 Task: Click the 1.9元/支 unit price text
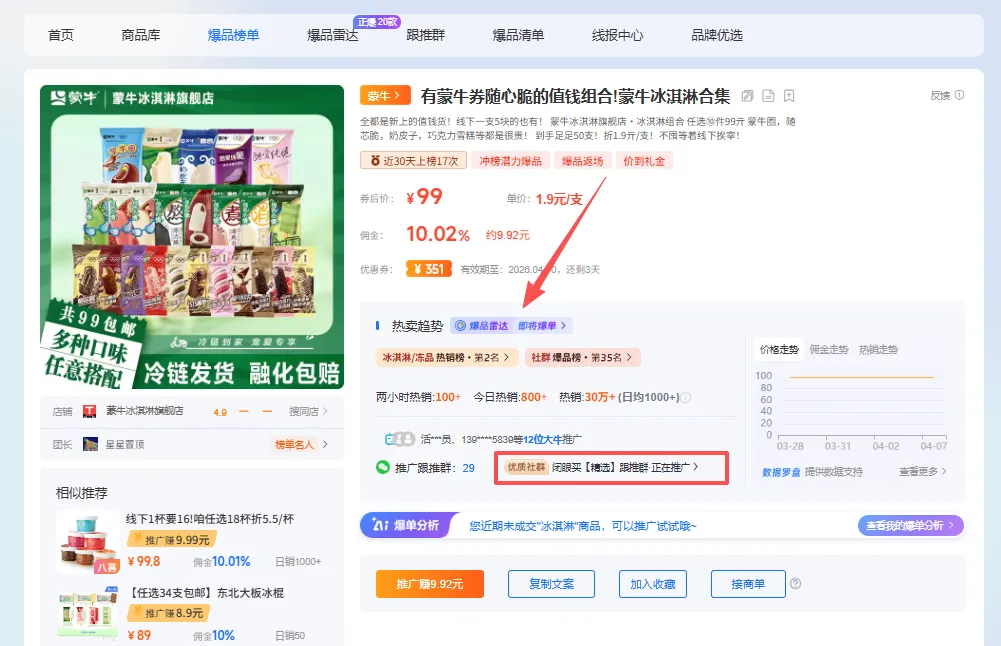(559, 199)
